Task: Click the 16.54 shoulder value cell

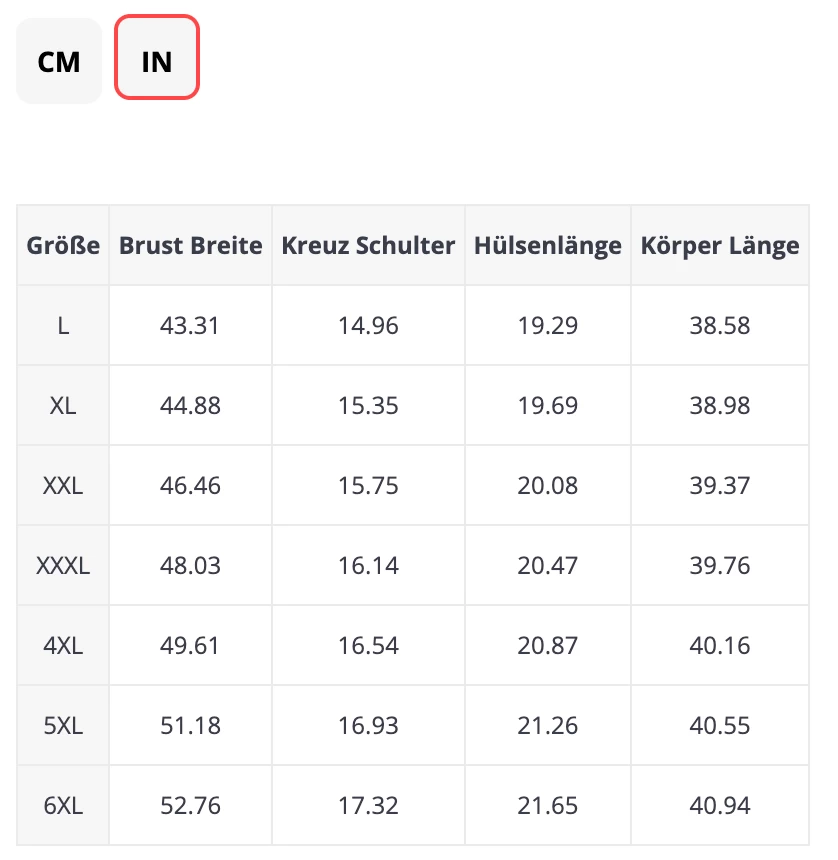Action: pos(368,646)
